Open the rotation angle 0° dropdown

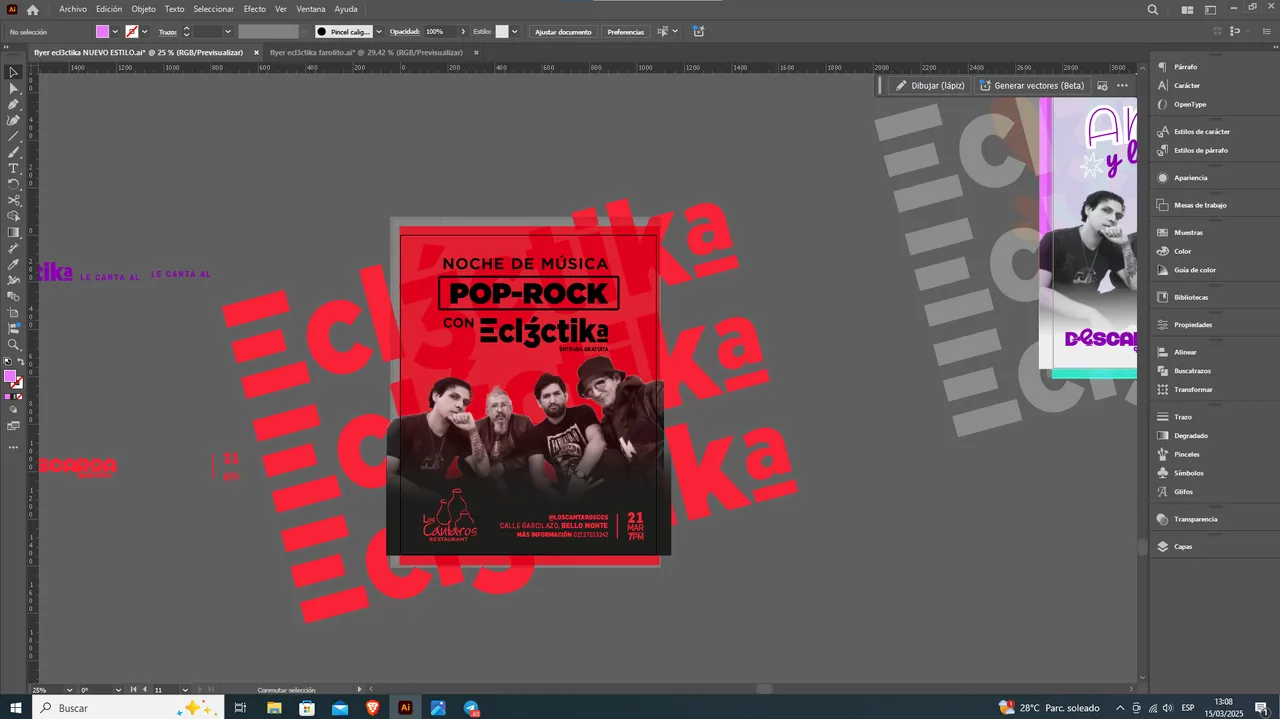(118, 690)
